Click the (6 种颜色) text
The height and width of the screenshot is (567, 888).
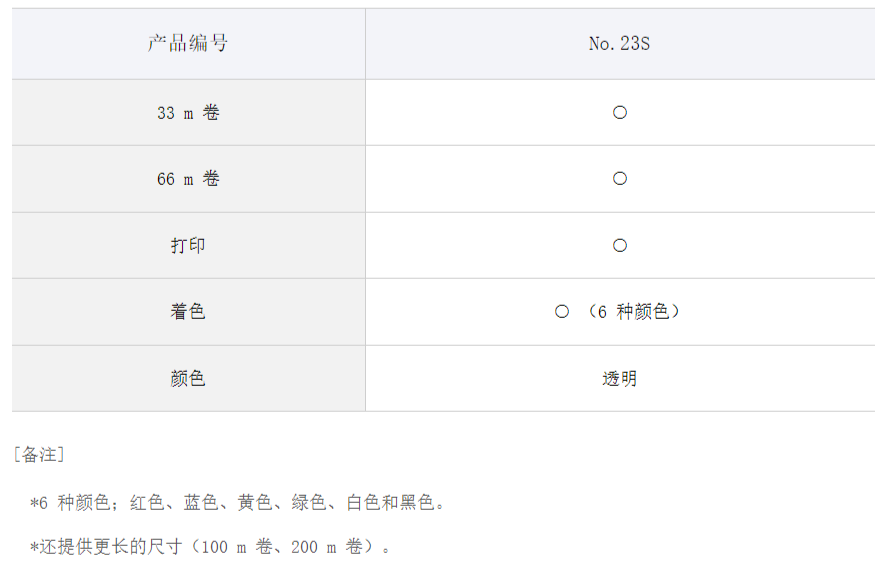click(x=634, y=312)
